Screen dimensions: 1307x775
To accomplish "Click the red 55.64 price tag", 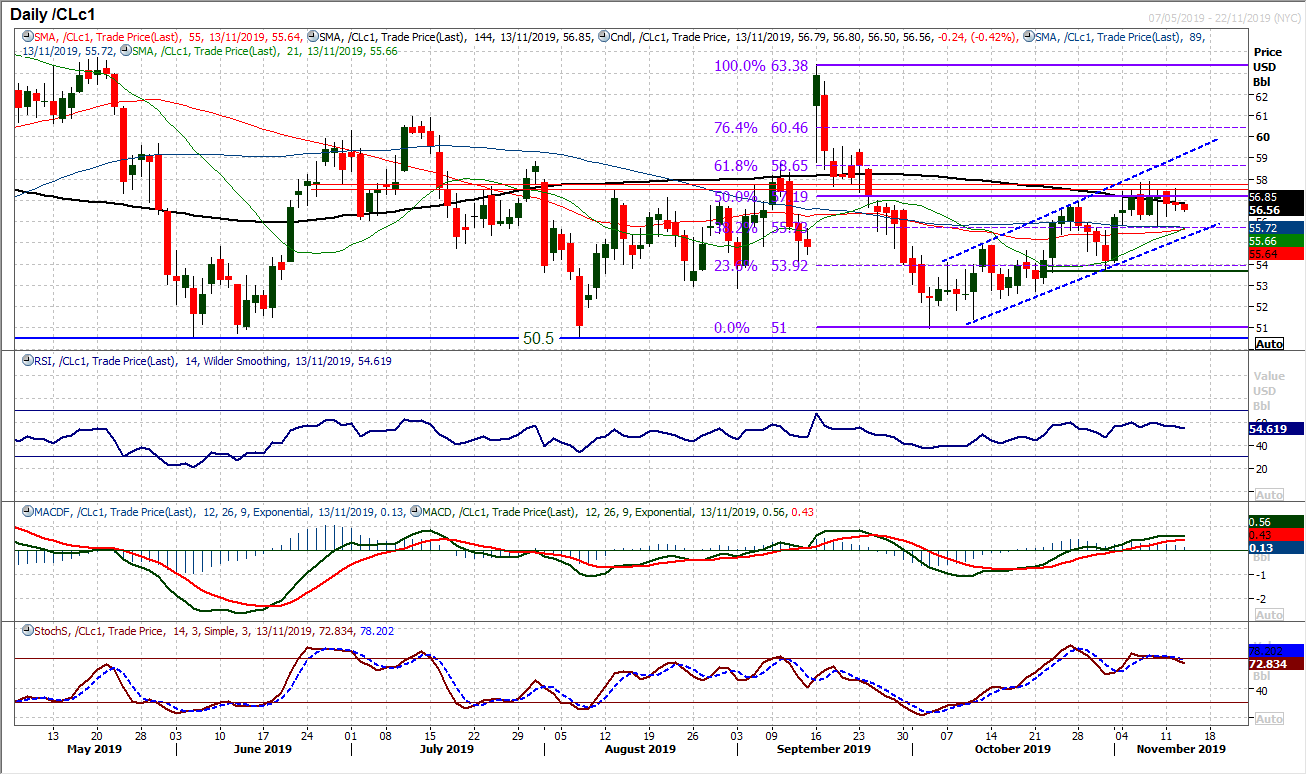I will coord(1277,254).
